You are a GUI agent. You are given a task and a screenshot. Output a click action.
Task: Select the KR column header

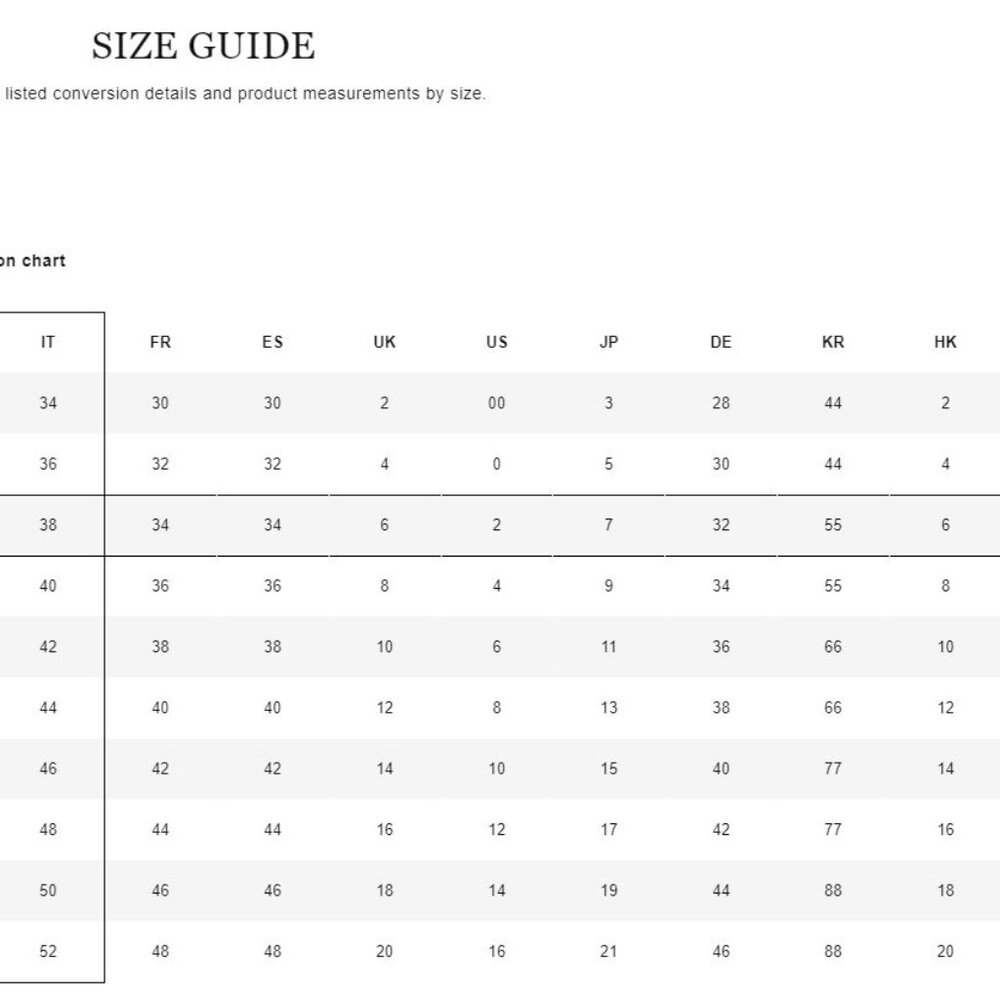[x=834, y=342]
